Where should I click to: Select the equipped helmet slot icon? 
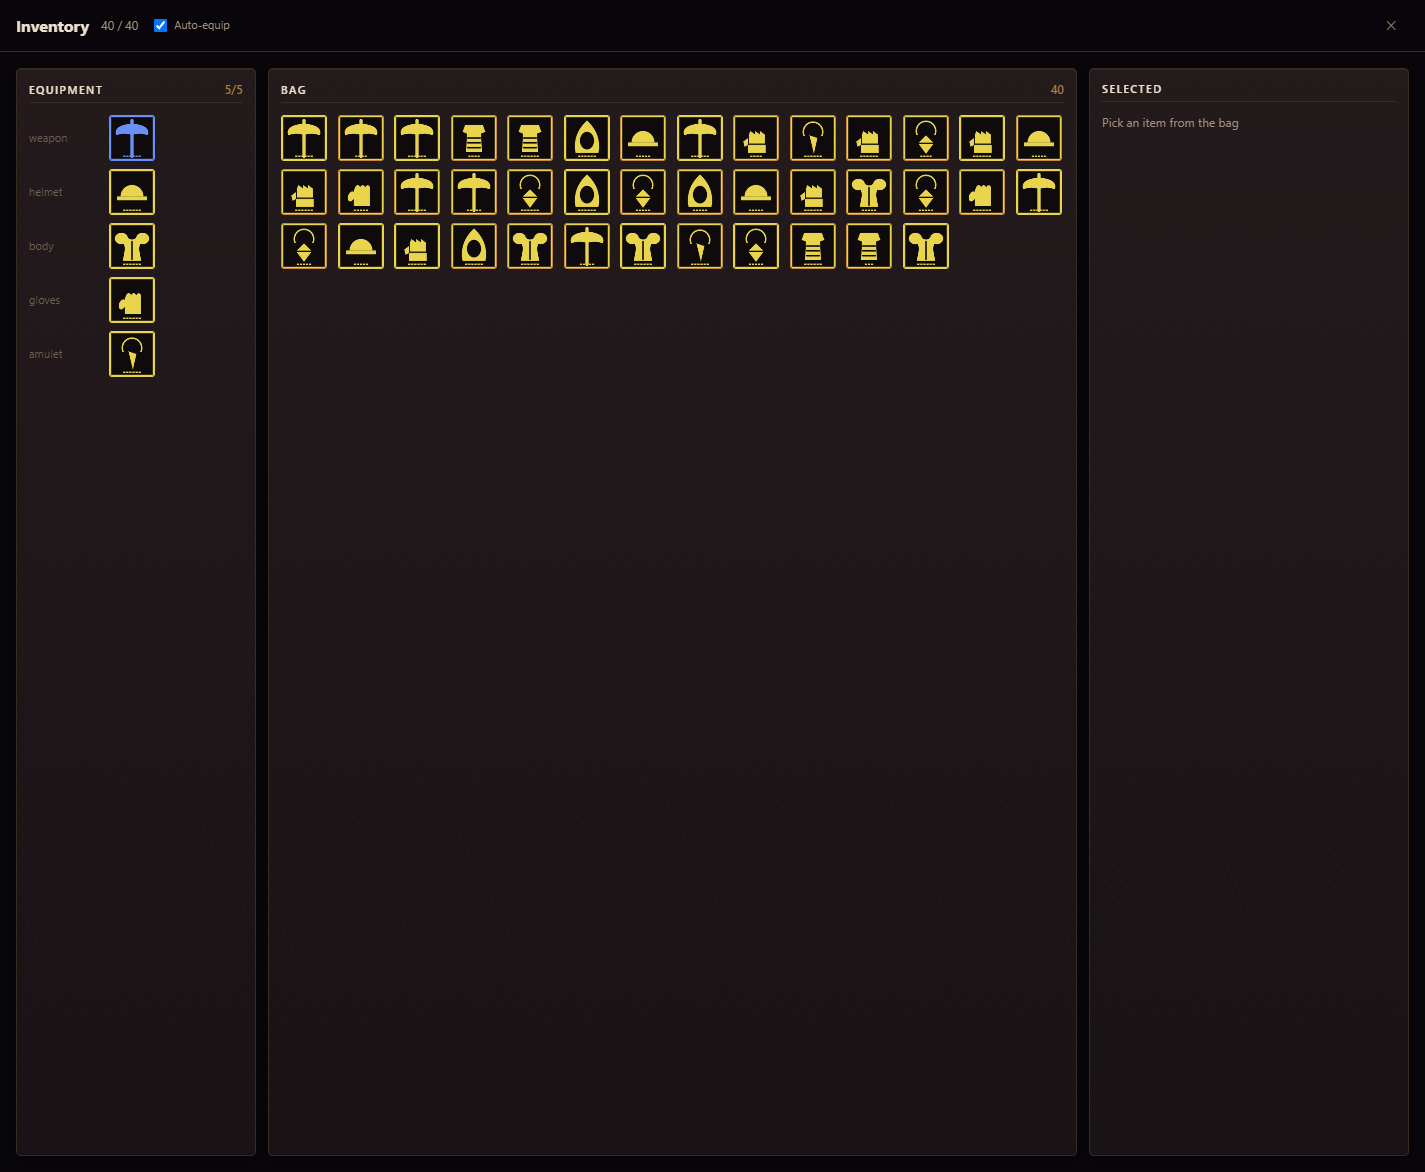[x=132, y=192]
